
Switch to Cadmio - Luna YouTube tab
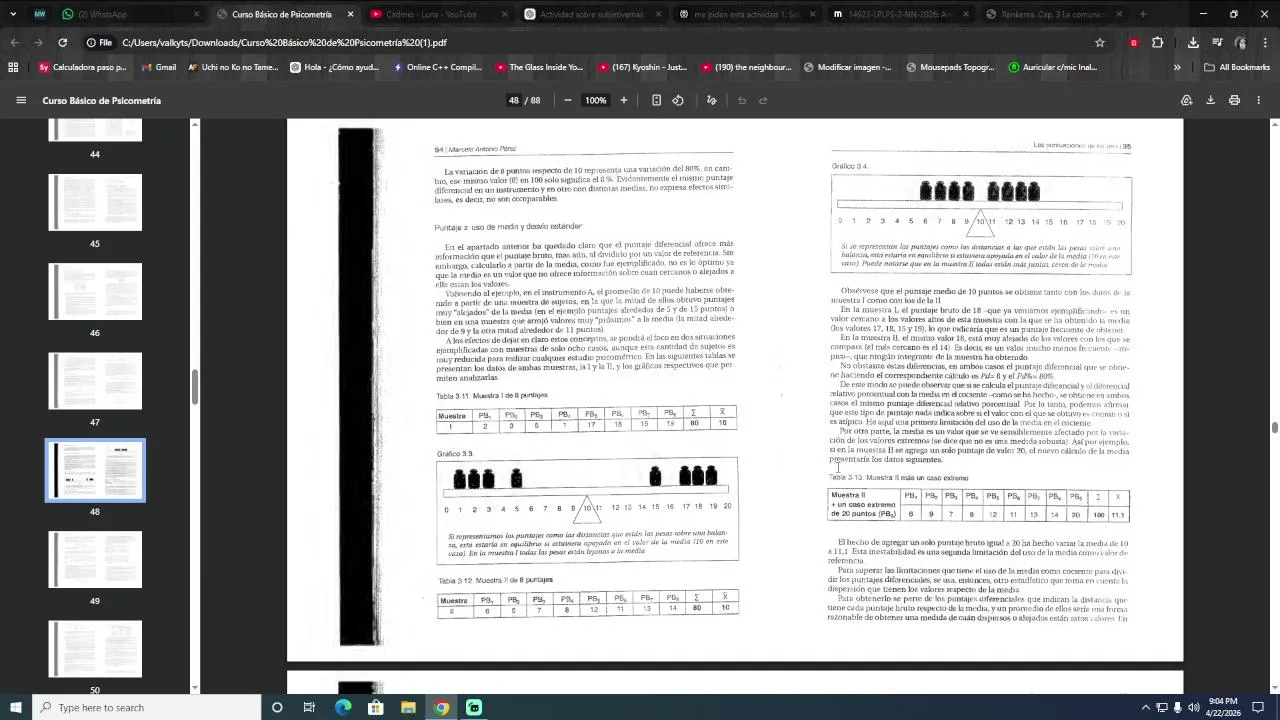438,14
